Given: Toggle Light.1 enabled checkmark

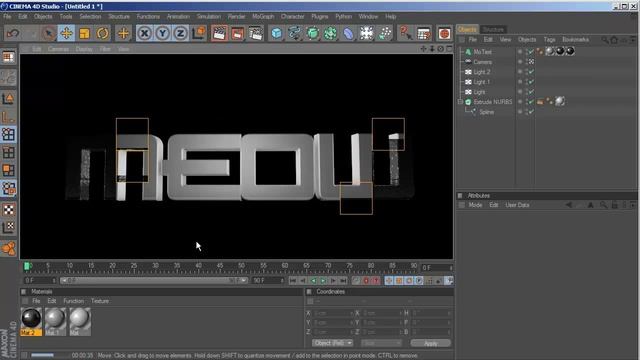Looking at the screenshot, I should coord(531,82).
